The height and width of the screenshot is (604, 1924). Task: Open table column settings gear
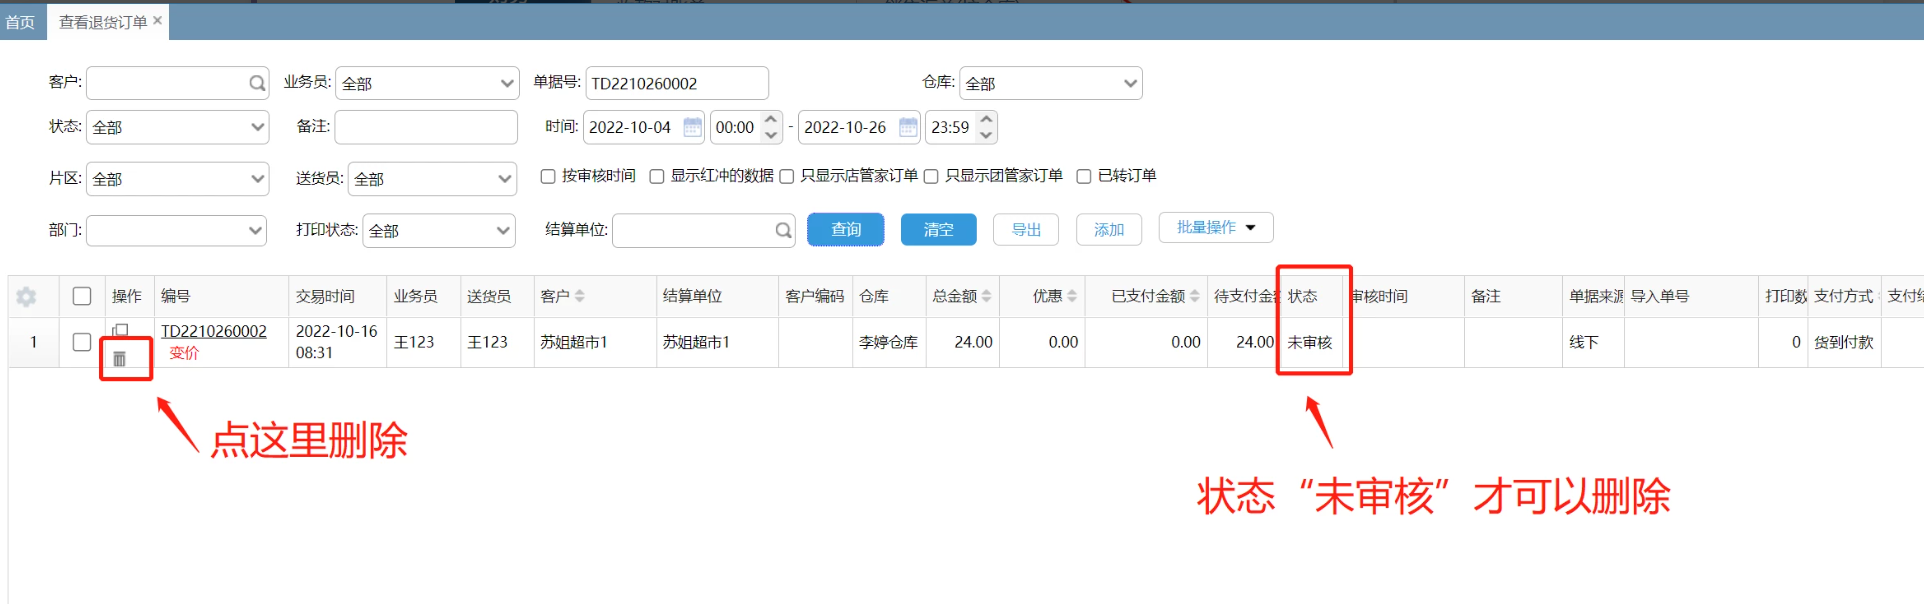(27, 296)
